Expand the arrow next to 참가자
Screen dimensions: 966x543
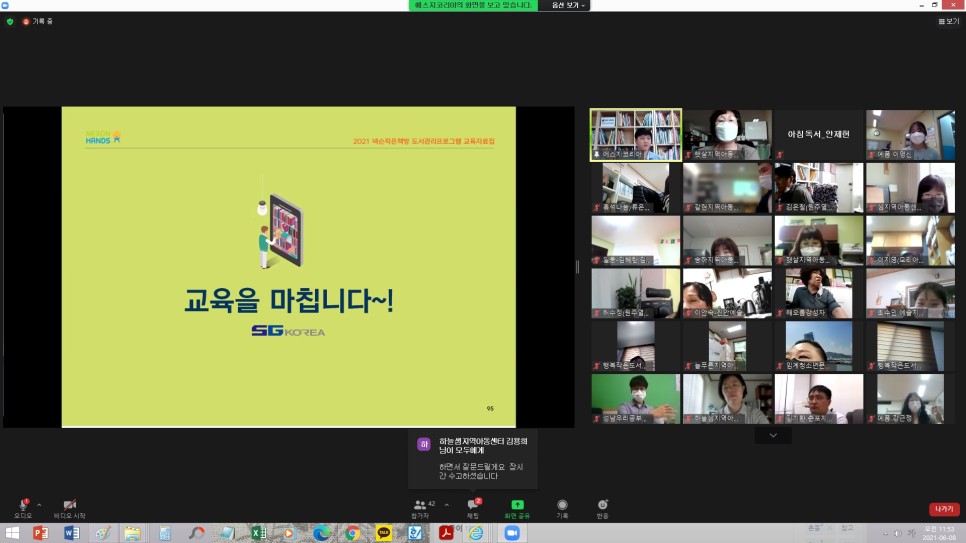(x=447, y=505)
